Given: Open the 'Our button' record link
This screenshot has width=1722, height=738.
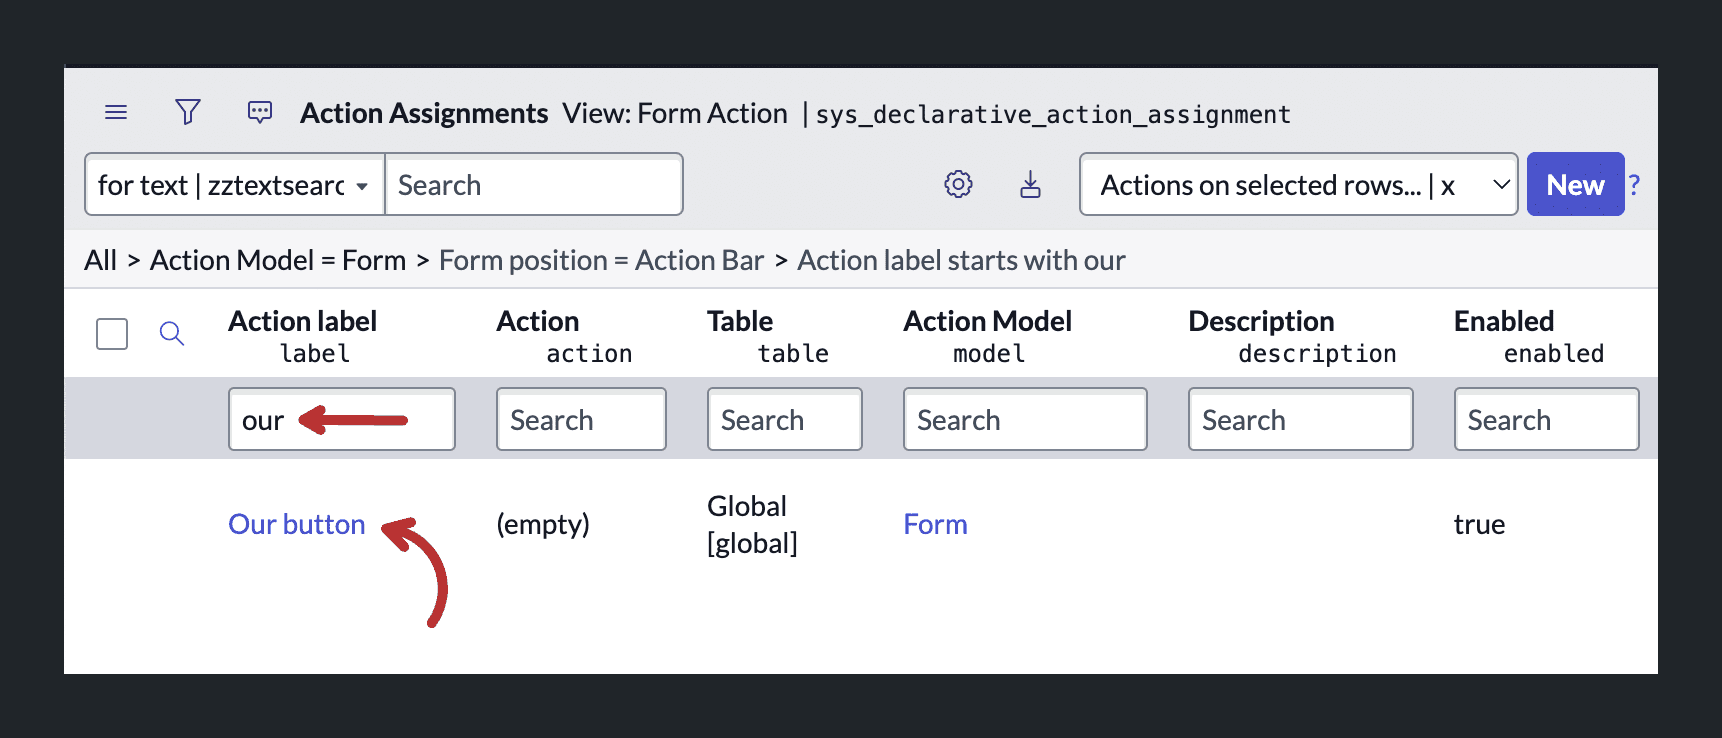Looking at the screenshot, I should tap(297, 524).
